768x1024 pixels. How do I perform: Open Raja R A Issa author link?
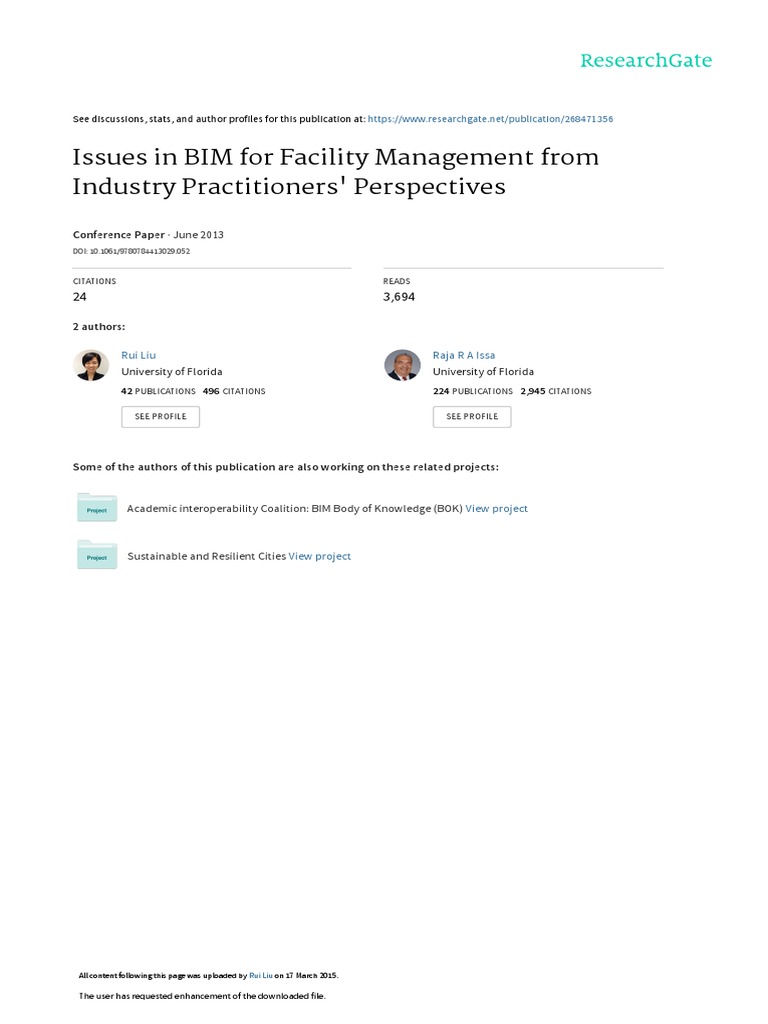(463, 355)
